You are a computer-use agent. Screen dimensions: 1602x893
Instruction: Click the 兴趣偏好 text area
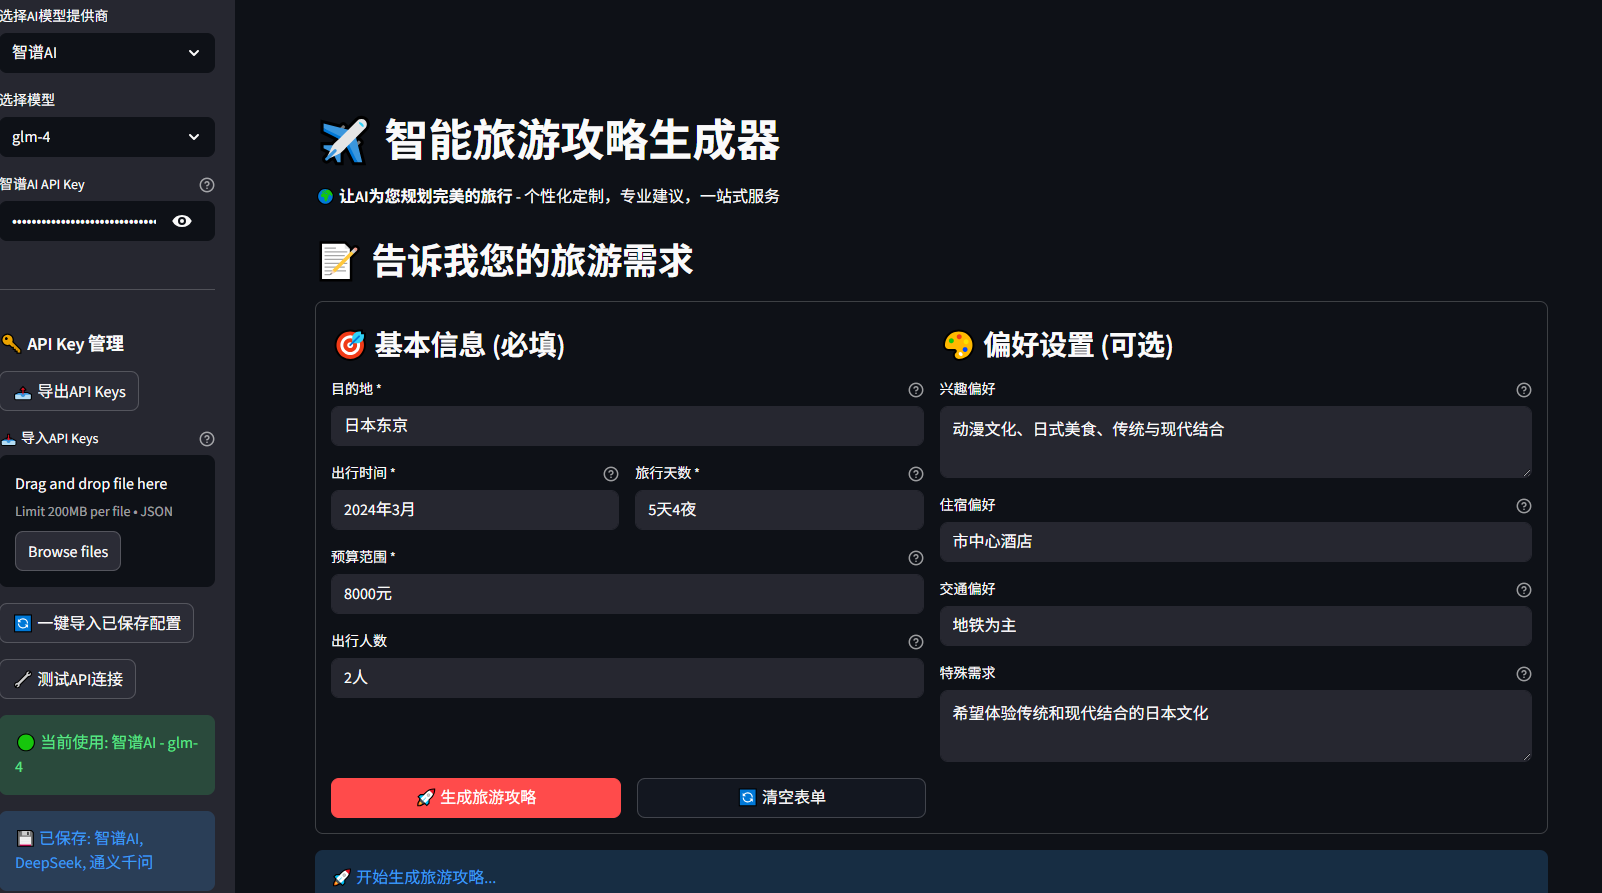point(1236,442)
